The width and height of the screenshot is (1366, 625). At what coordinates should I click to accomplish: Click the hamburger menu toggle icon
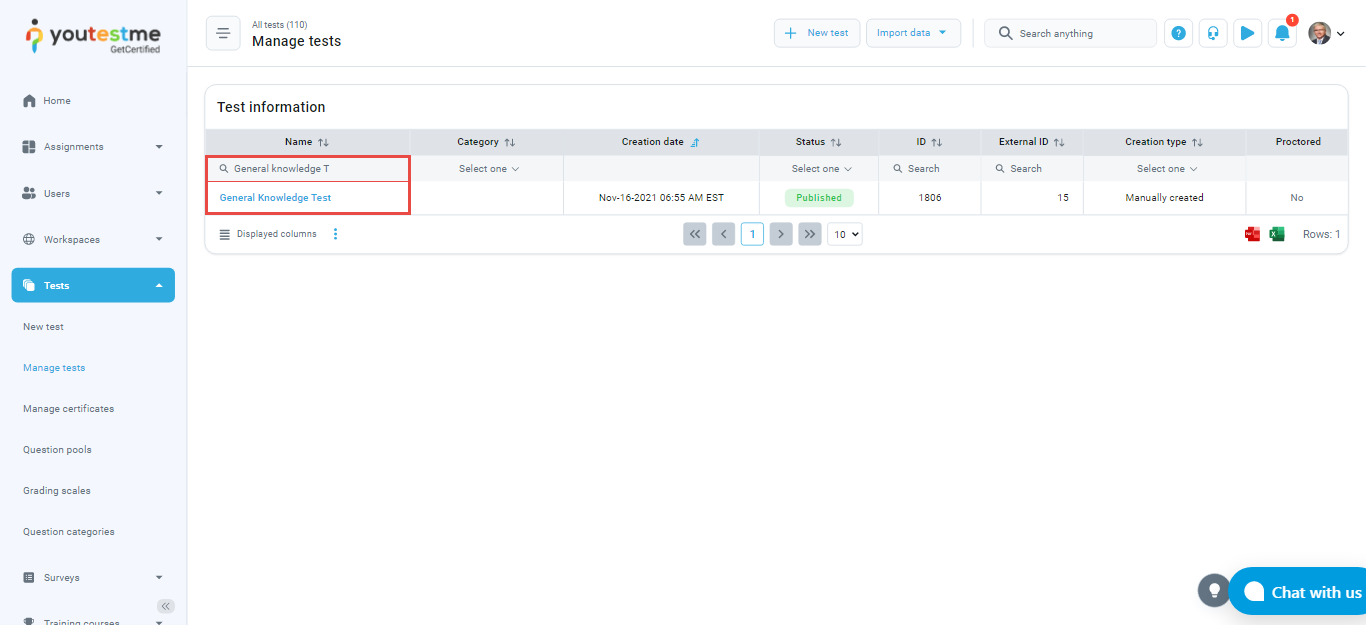click(x=223, y=33)
